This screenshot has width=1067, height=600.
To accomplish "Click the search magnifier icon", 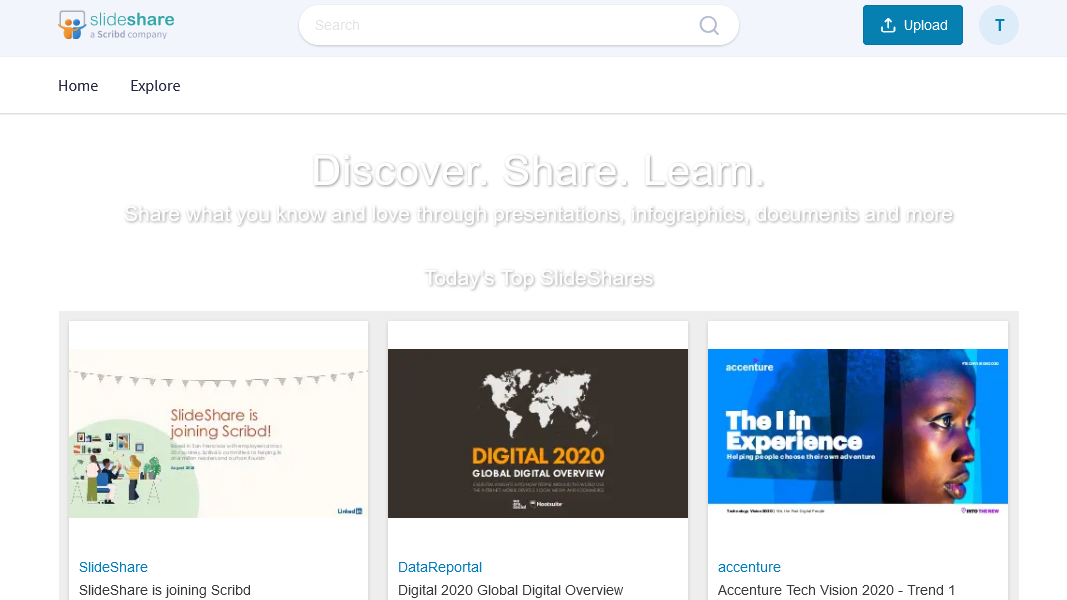I will point(709,25).
